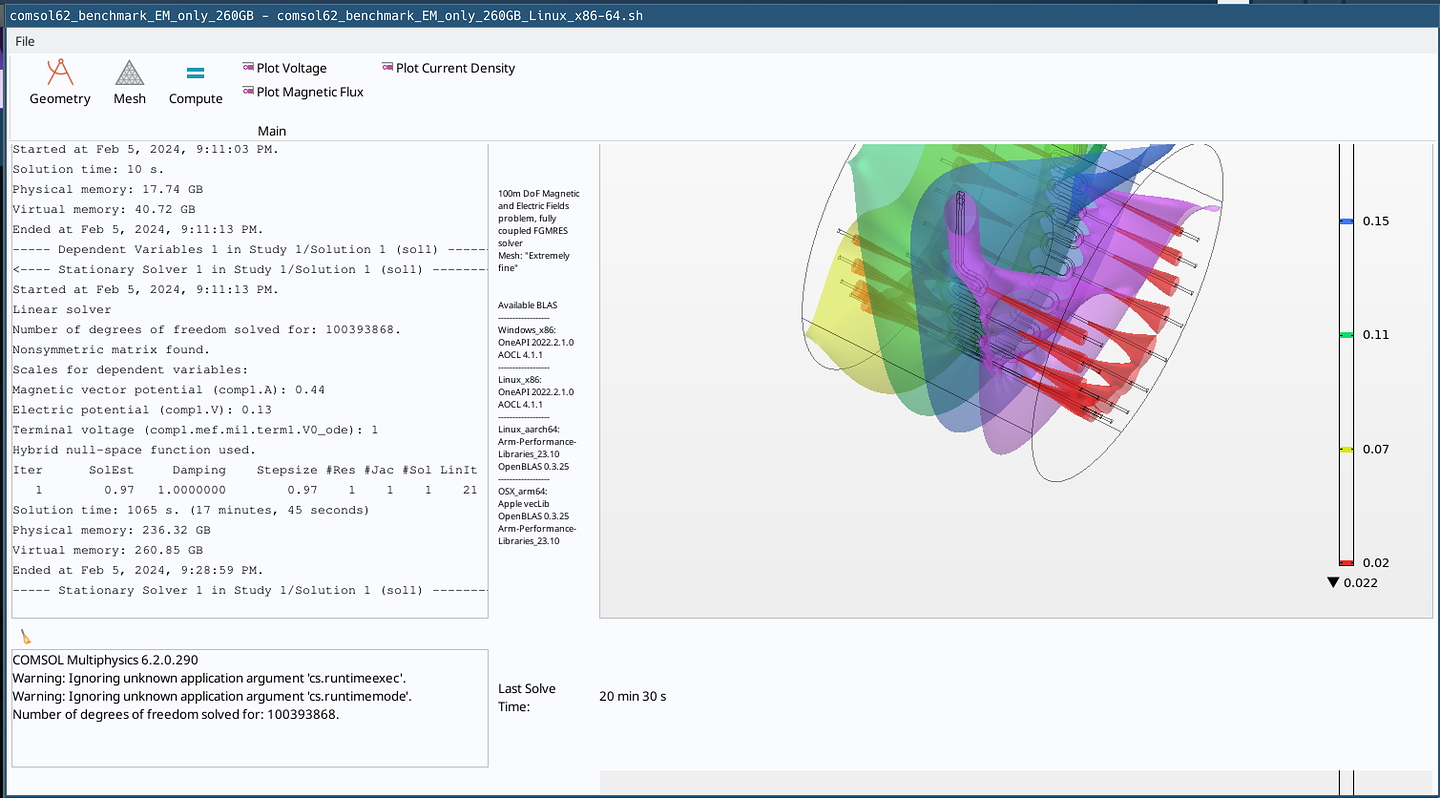Click the small plot icon beside Plot Voltage
Viewport: 1440px width, 798px height.
tap(246, 67)
